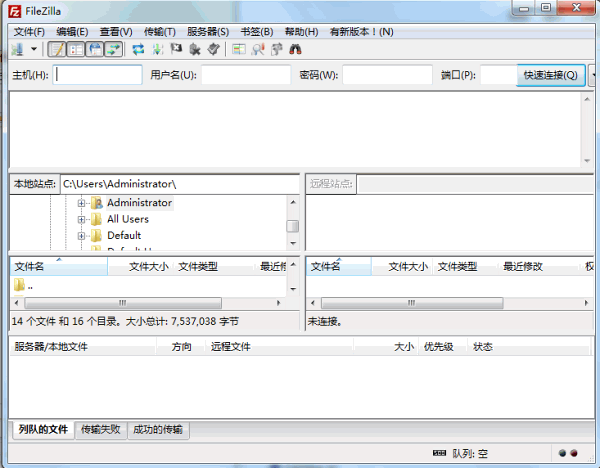Sort remote files by 文件类型 column

(x=466, y=266)
